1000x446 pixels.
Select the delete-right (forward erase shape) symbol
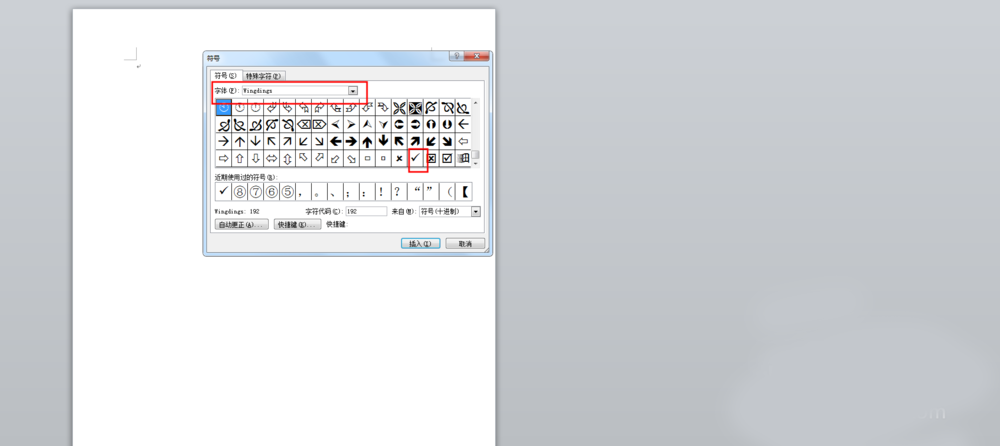320,124
